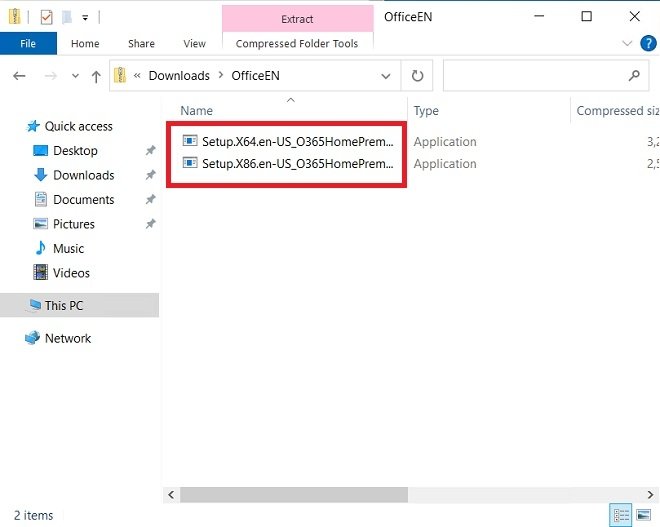Click the 2 items status text
This screenshot has width=660, height=527.
[x=33, y=515]
